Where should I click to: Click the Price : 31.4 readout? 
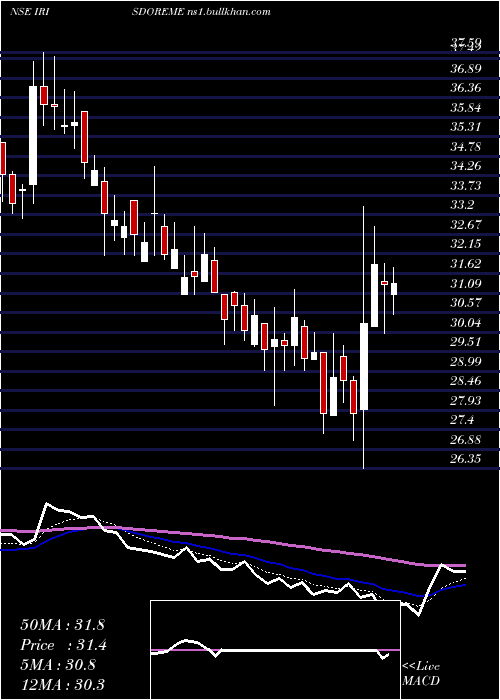64,645
